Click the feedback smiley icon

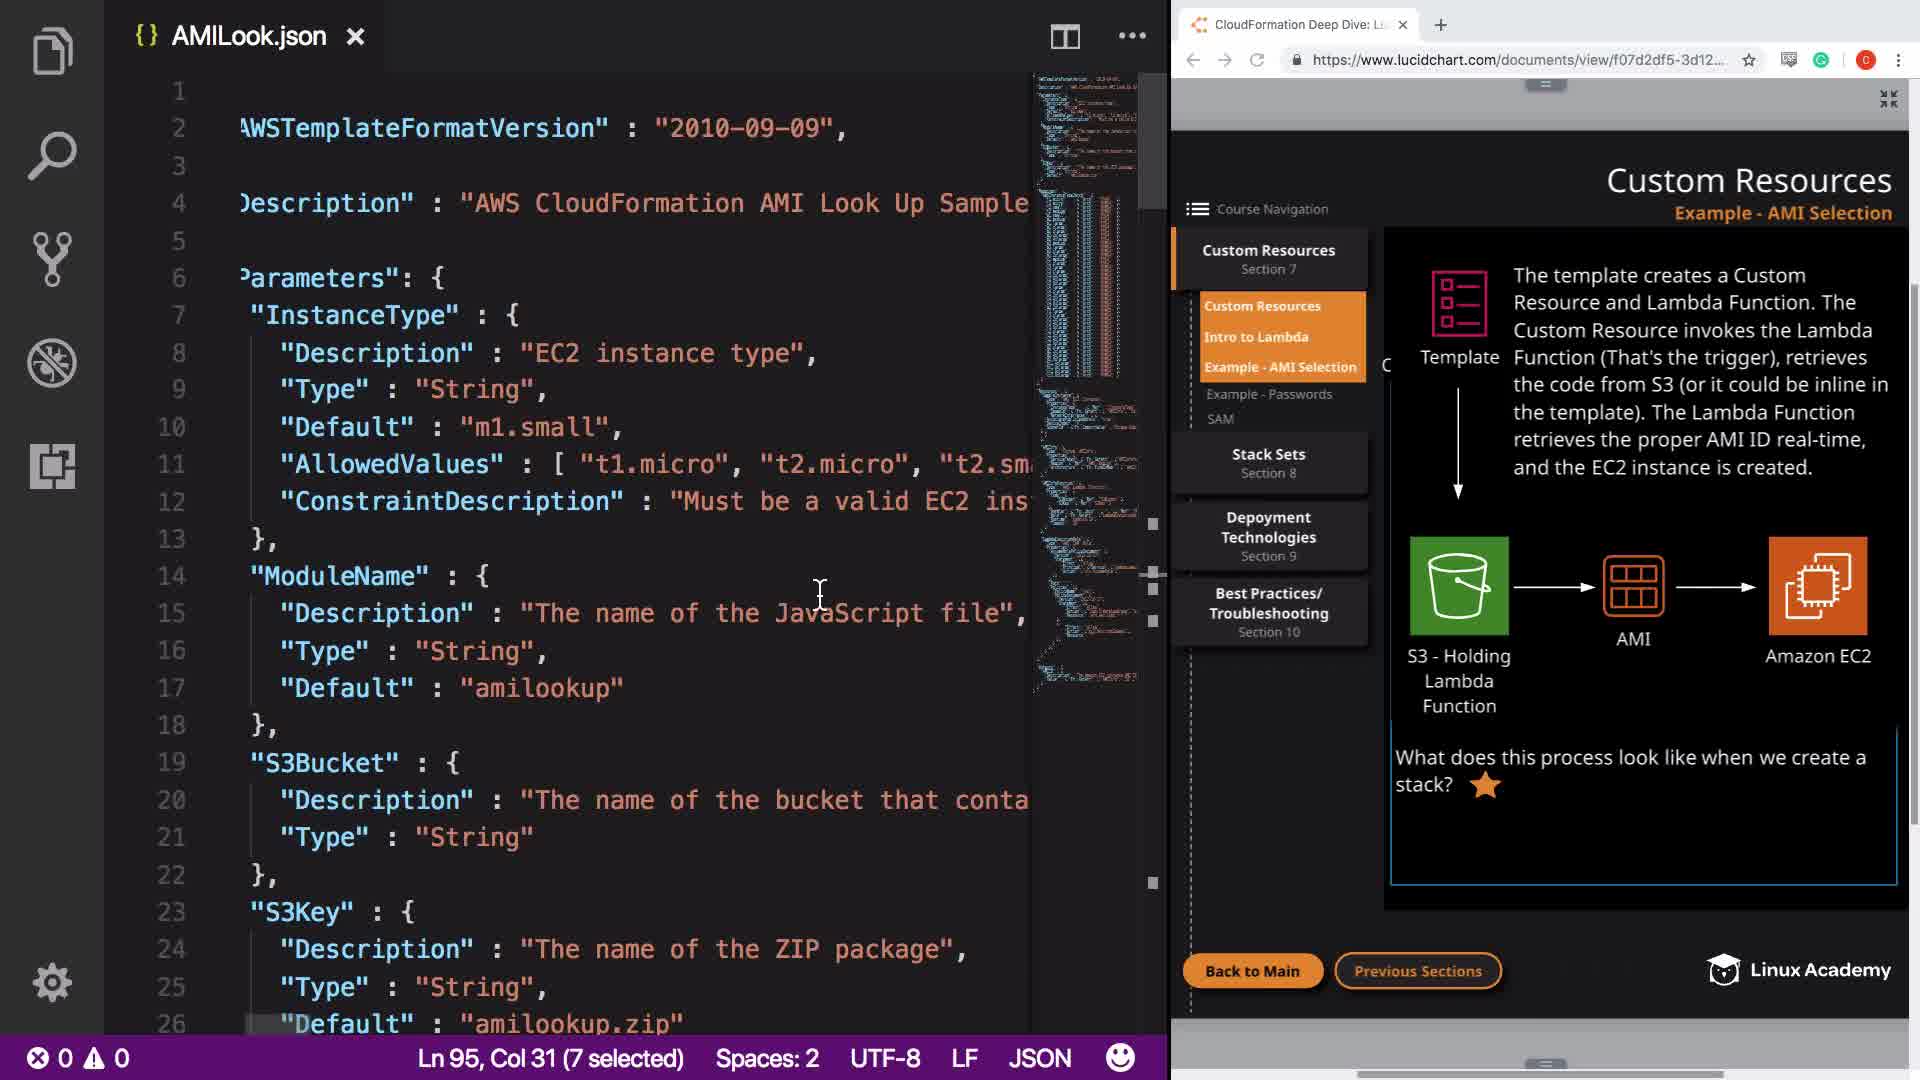tap(1120, 1057)
